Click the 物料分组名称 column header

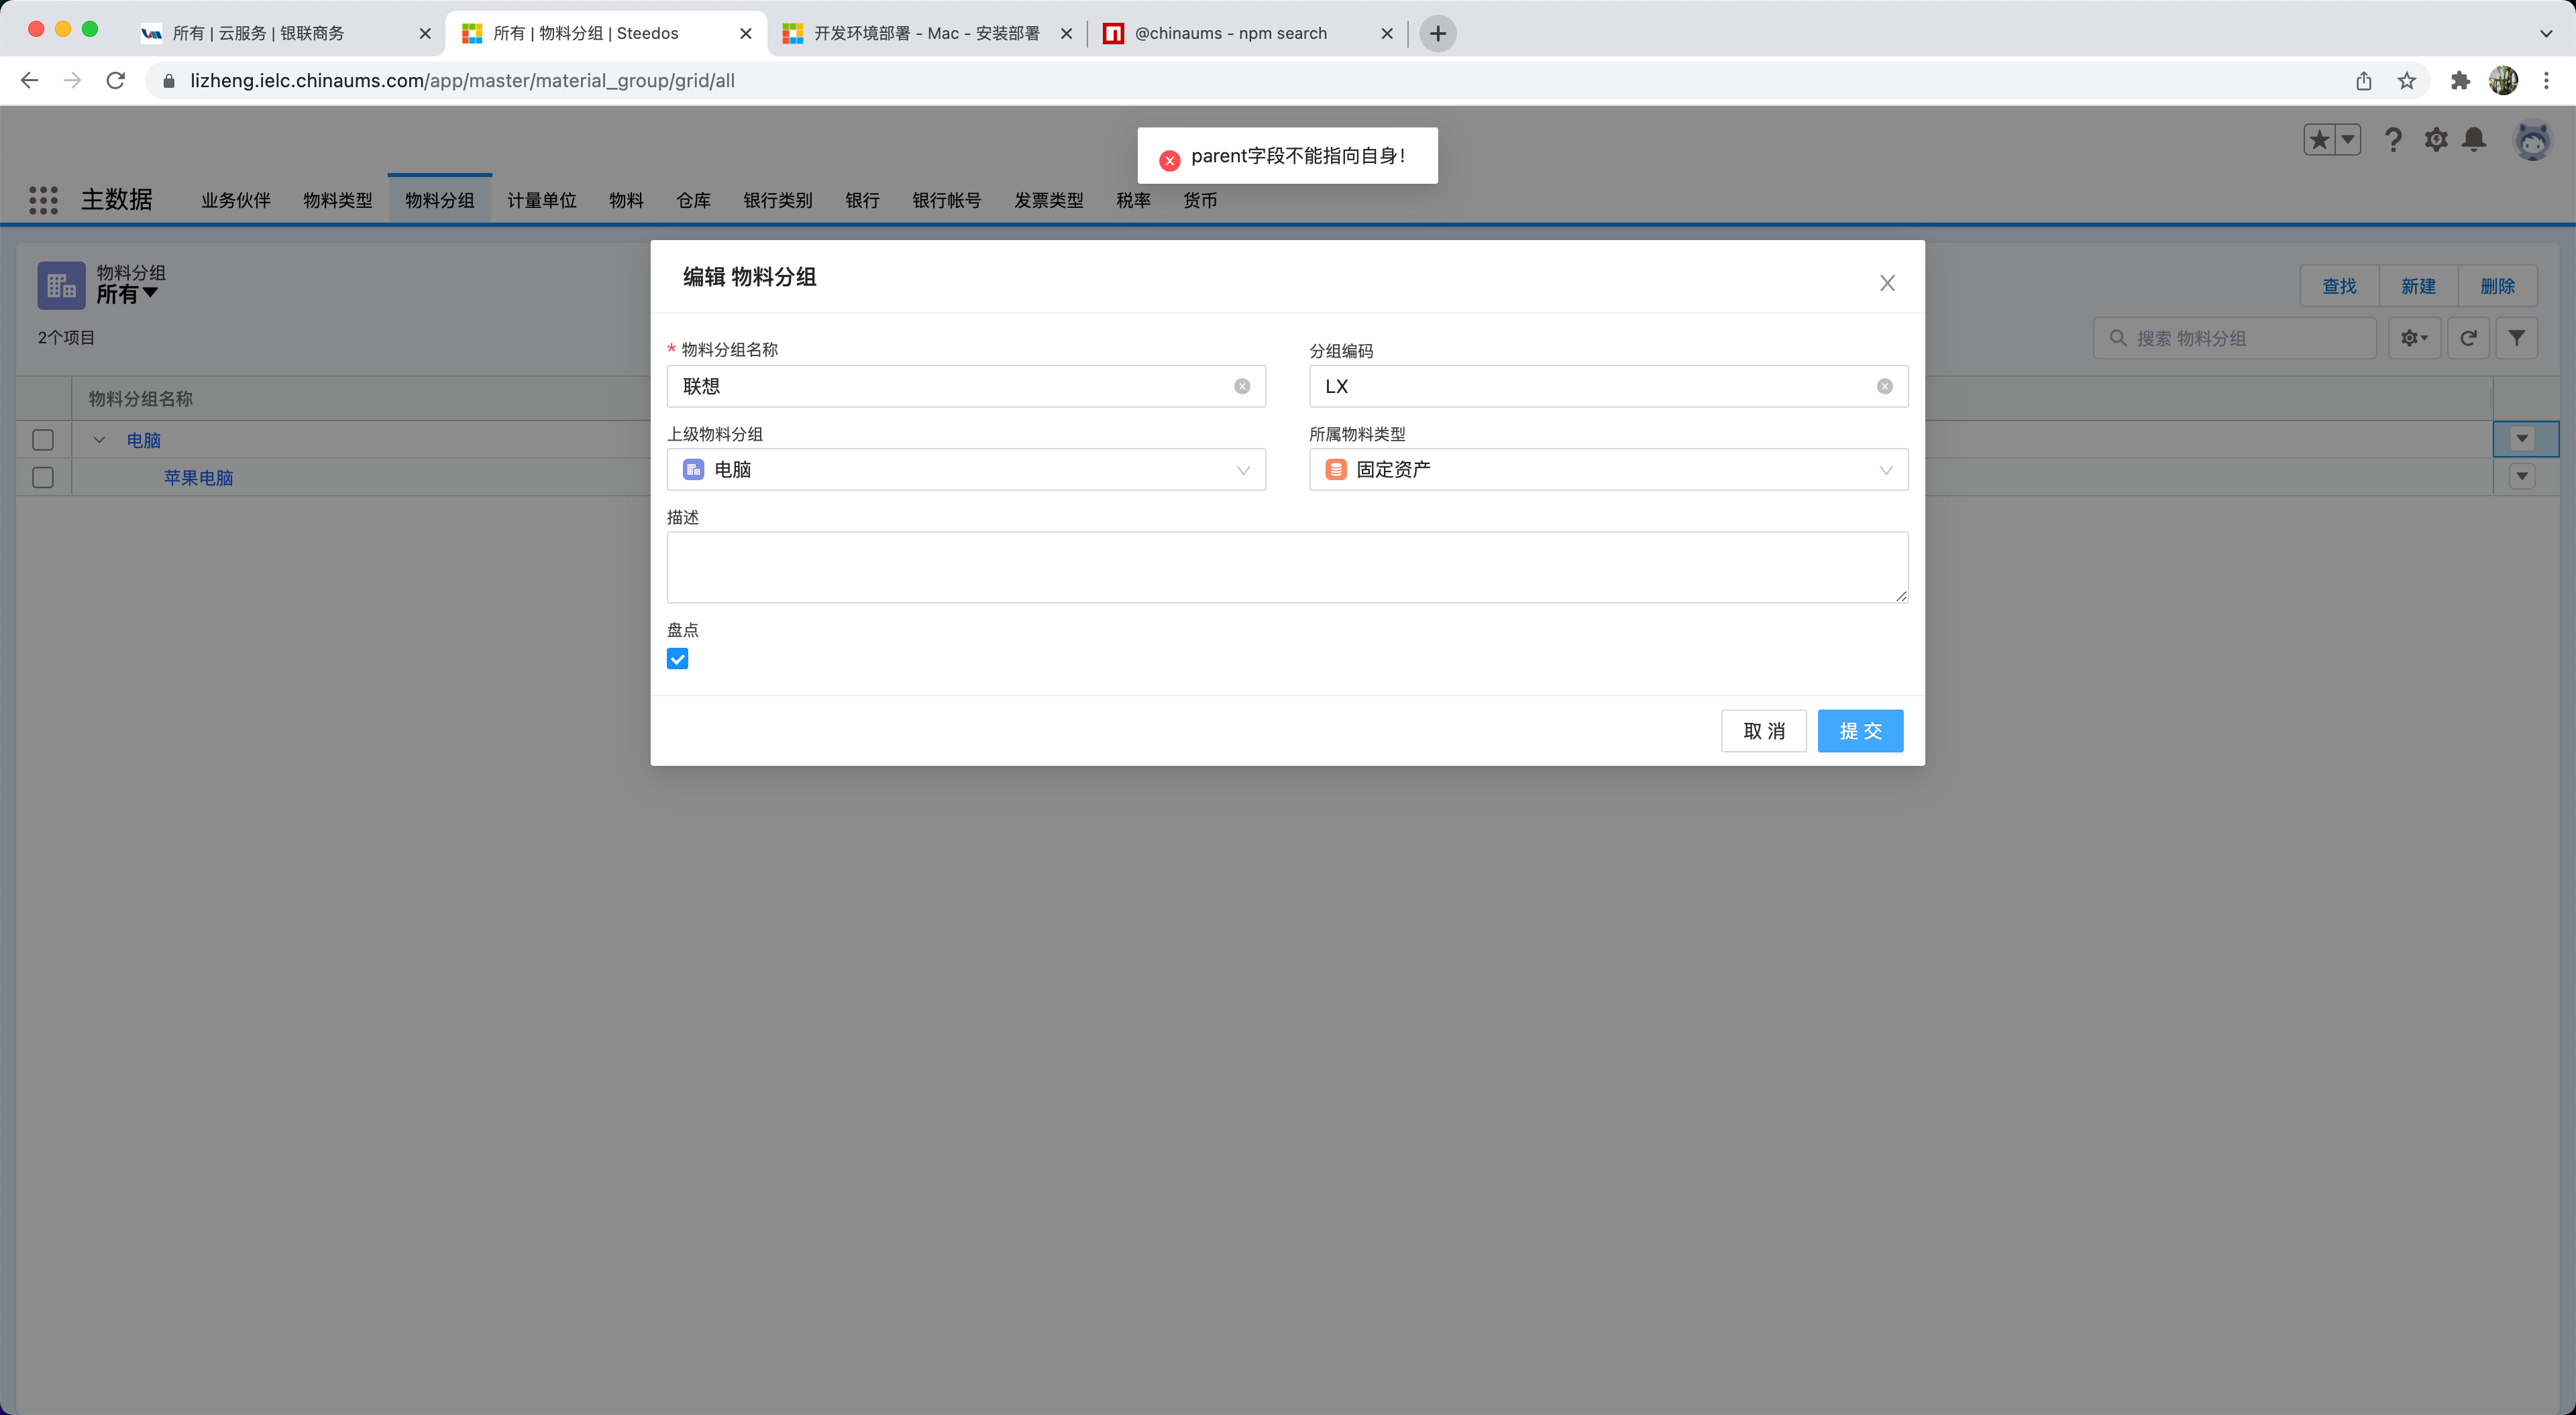pos(141,399)
